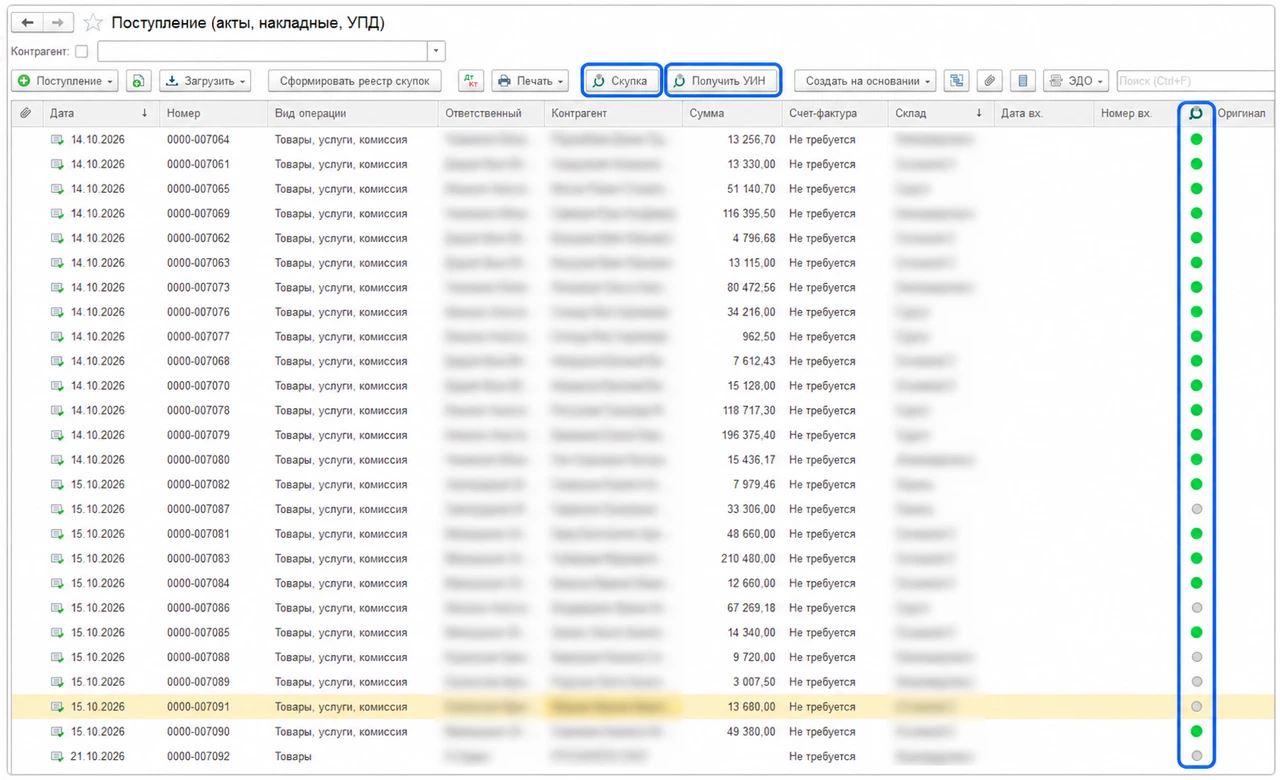
Task: Open the Контрагент filter dropdown arrow
Action: (436, 51)
